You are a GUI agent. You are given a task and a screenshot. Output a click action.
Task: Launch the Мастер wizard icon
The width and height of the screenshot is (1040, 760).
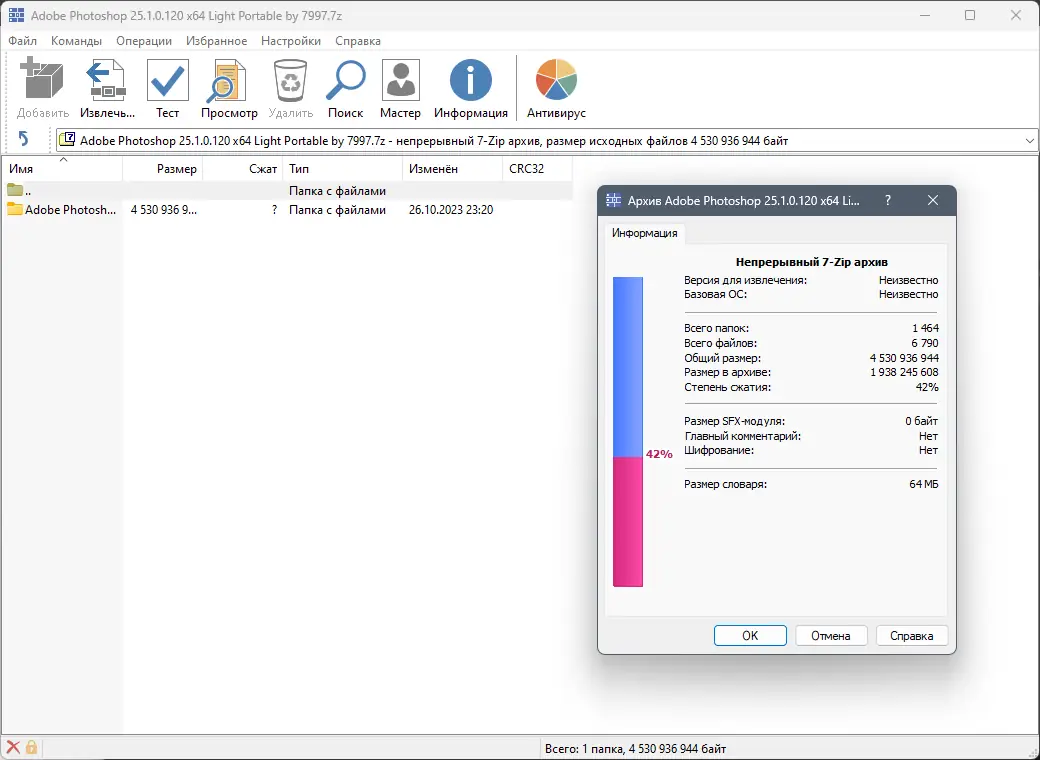point(400,80)
